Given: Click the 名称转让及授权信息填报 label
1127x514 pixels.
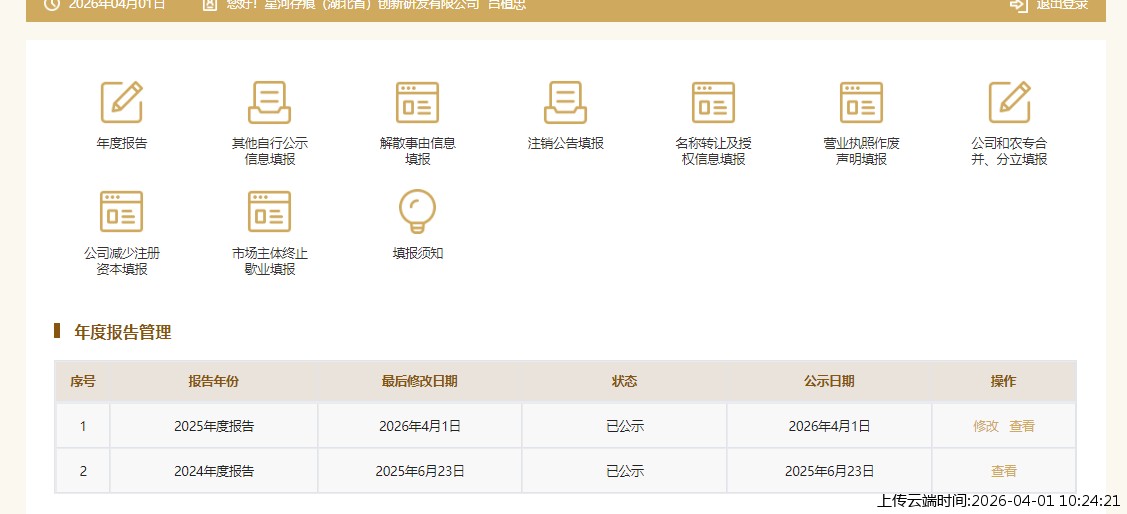Looking at the screenshot, I should (714, 151).
